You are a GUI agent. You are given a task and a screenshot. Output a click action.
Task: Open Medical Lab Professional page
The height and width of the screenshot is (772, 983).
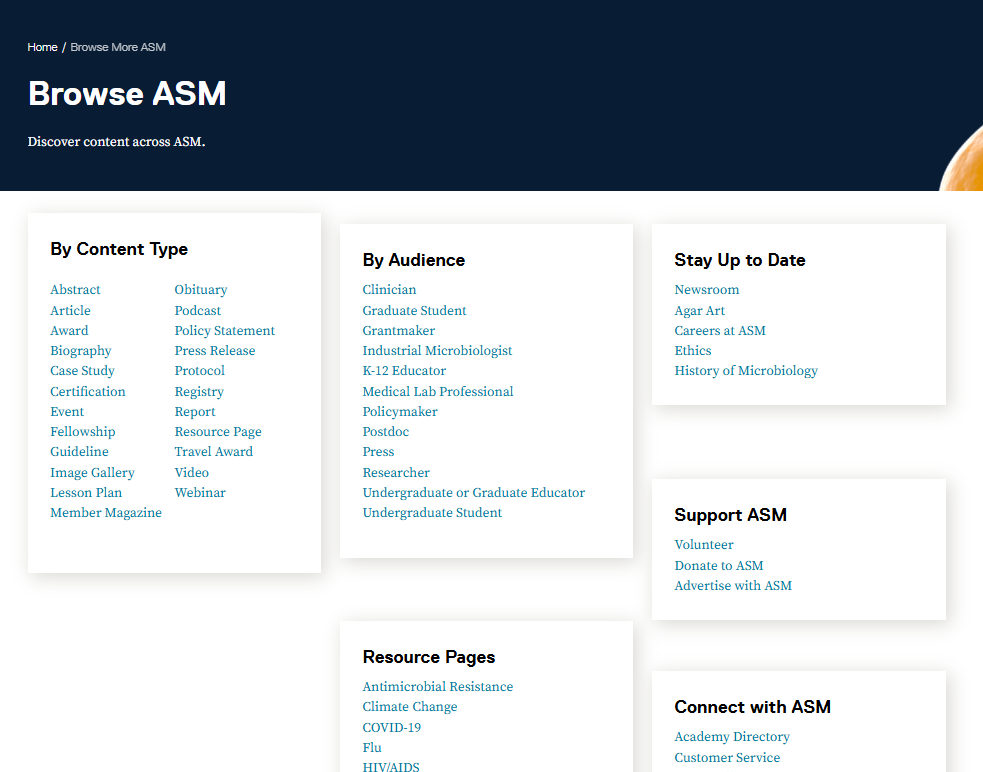tap(438, 391)
